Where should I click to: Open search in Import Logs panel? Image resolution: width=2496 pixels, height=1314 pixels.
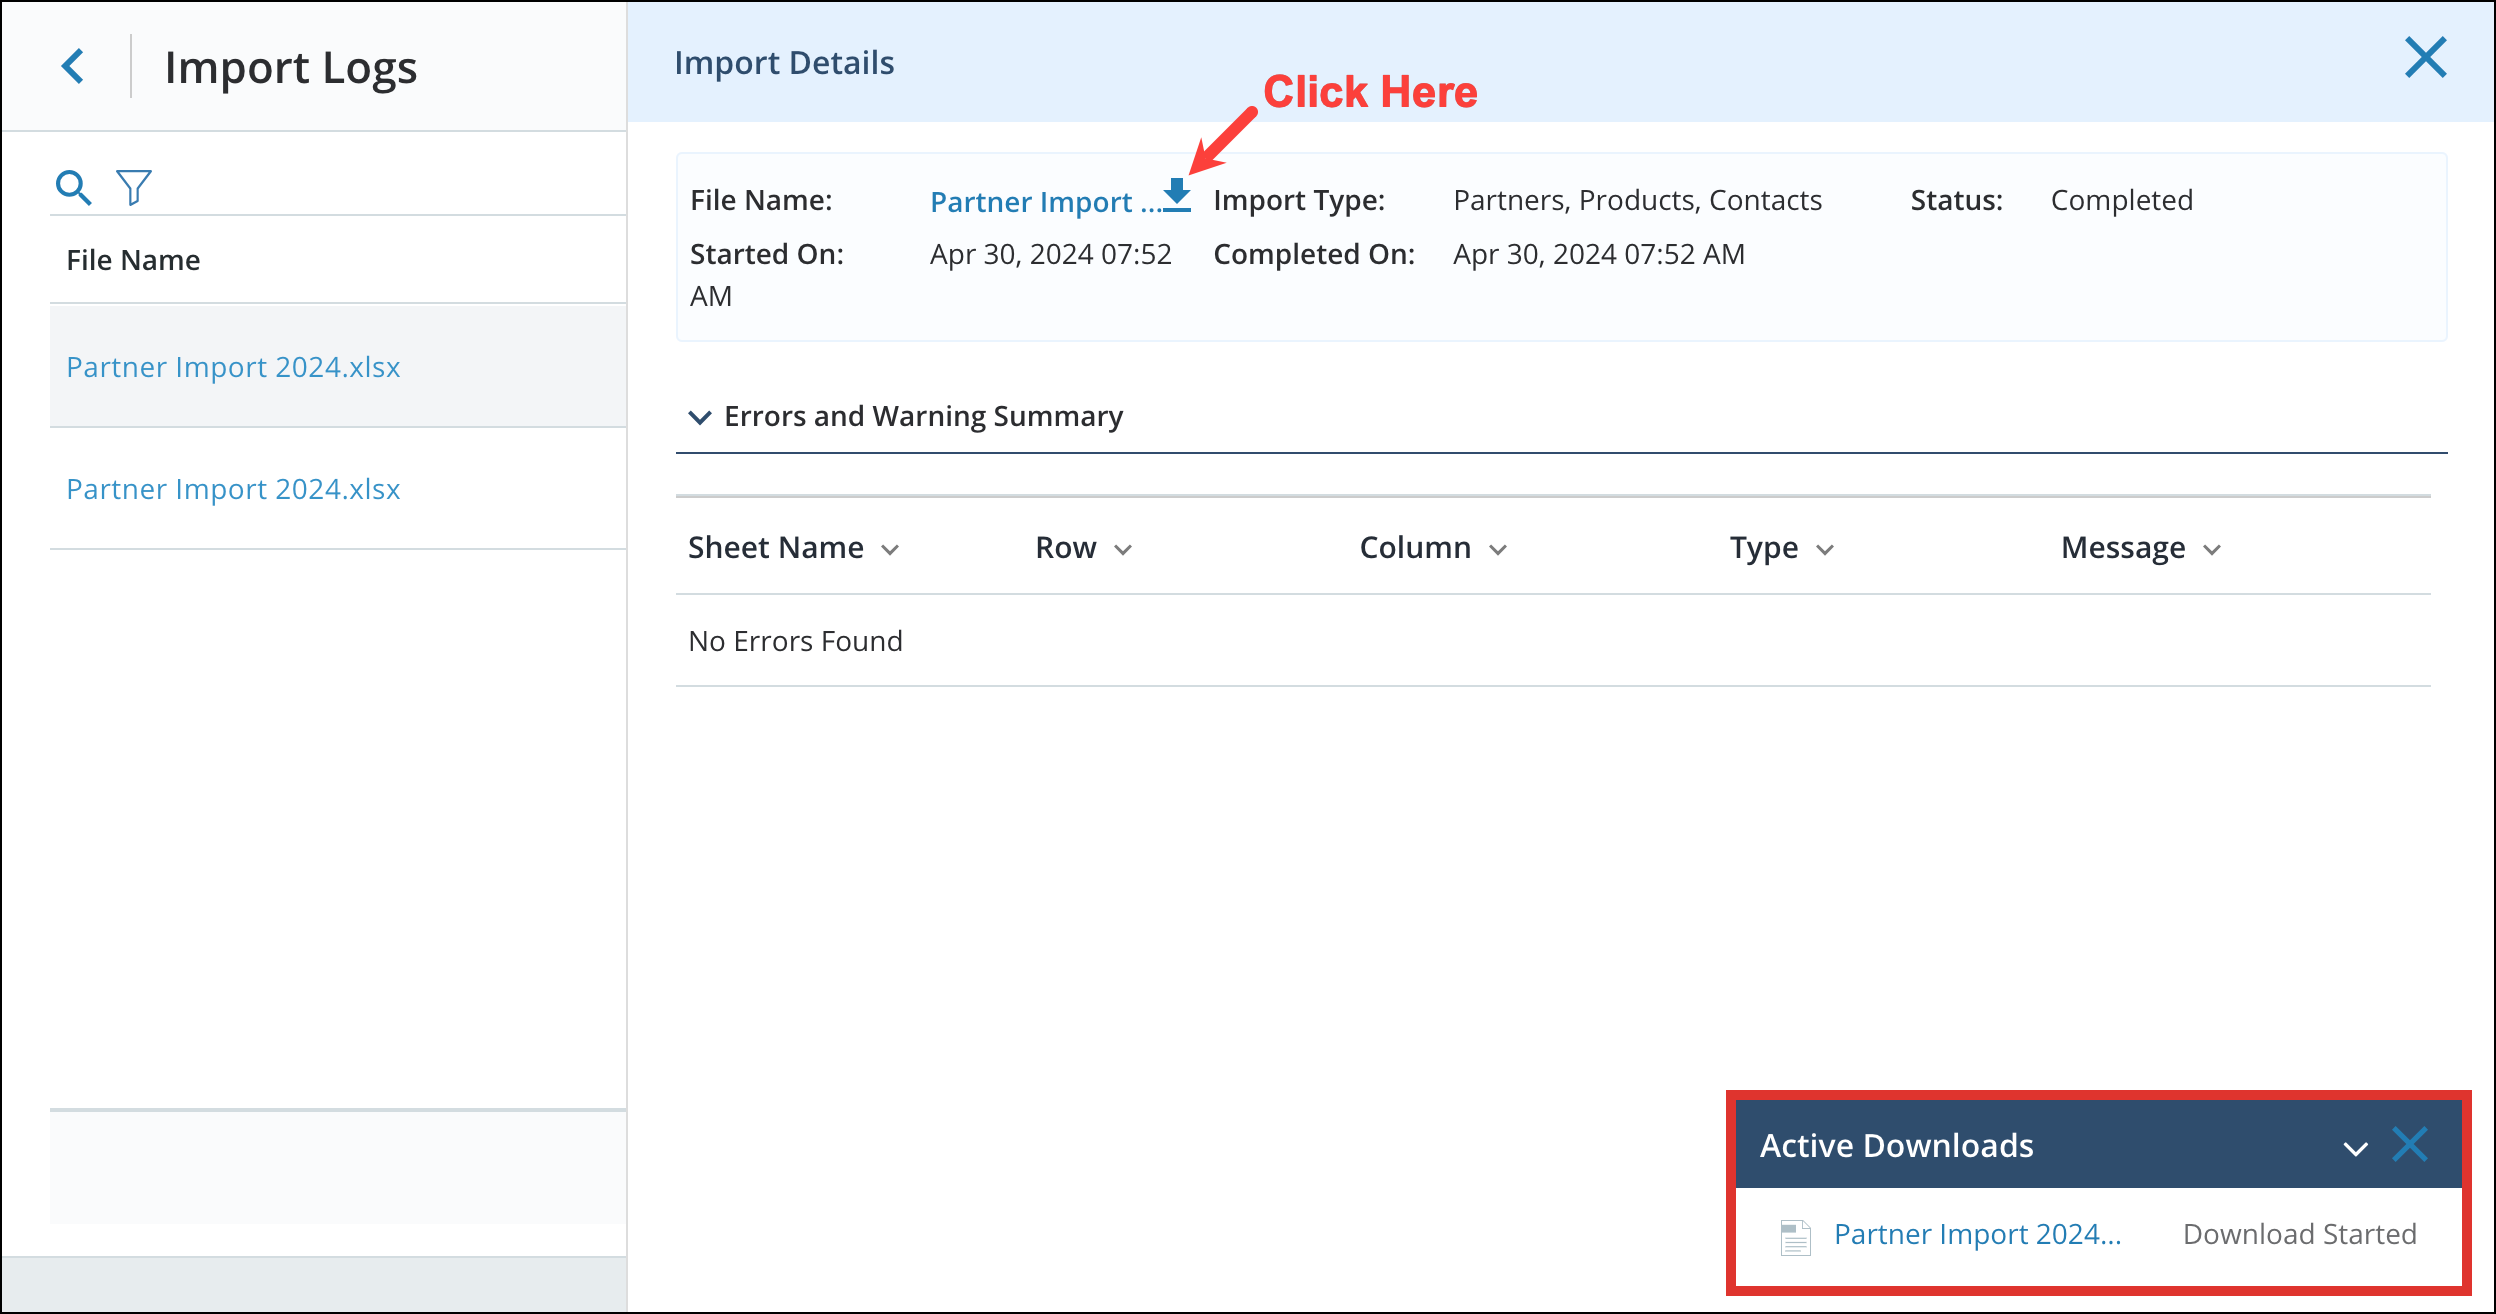coord(73,187)
